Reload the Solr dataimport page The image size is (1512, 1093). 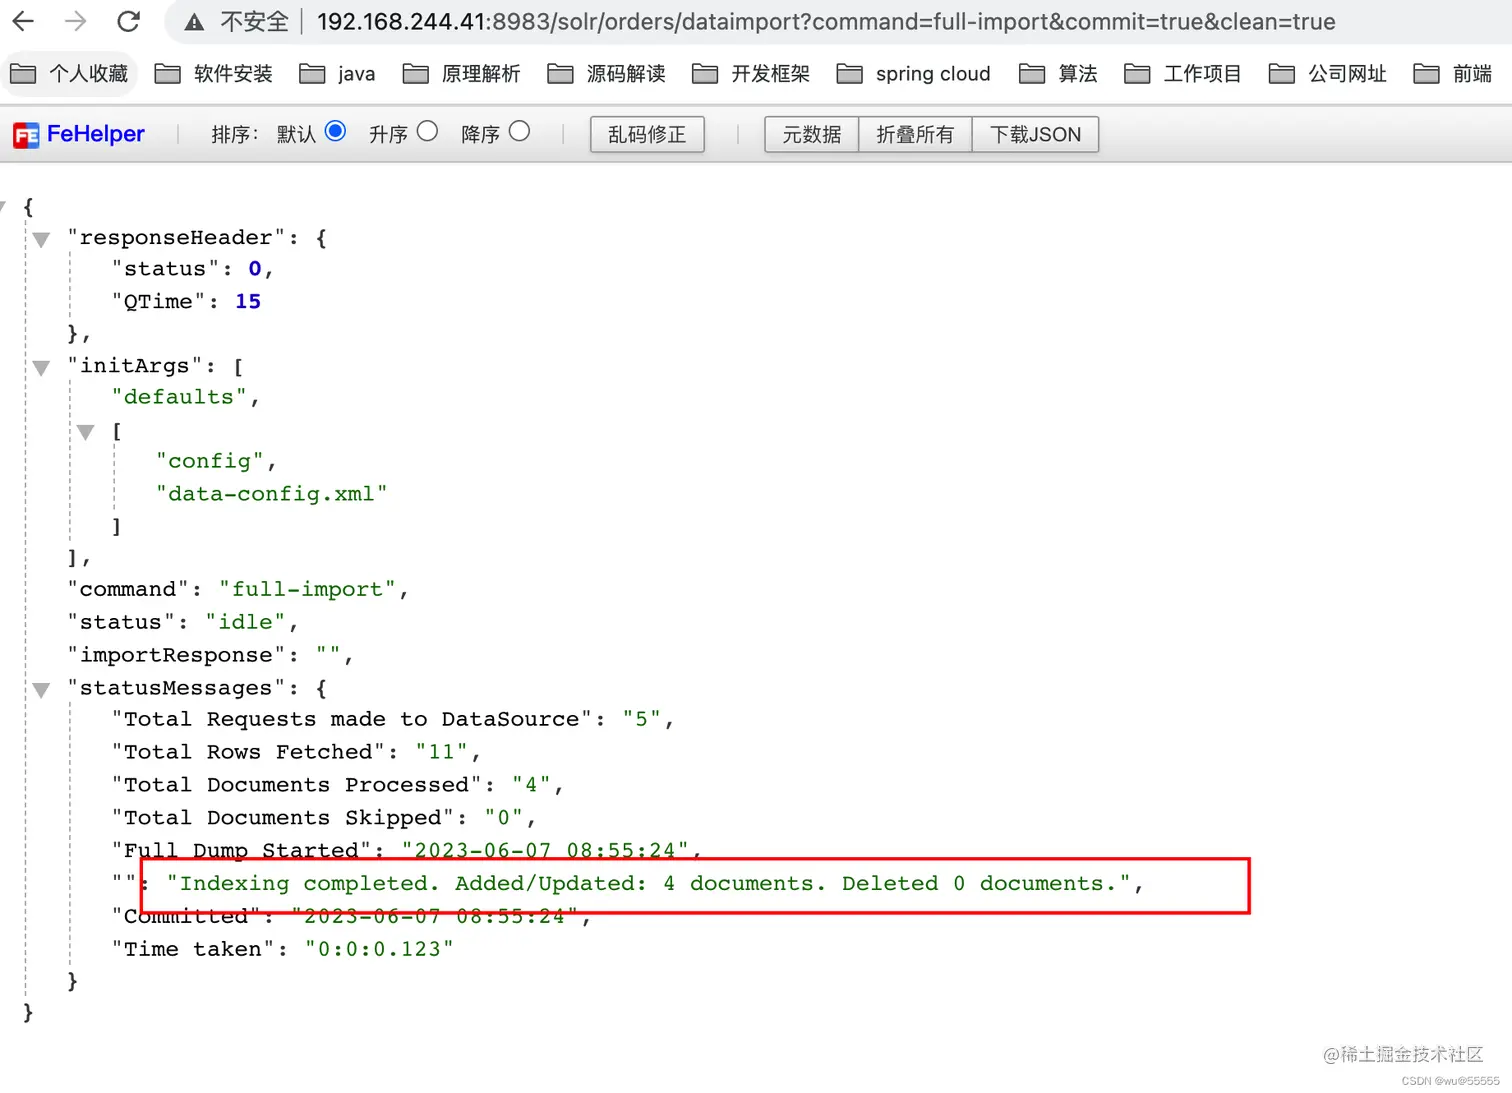tap(129, 21)
